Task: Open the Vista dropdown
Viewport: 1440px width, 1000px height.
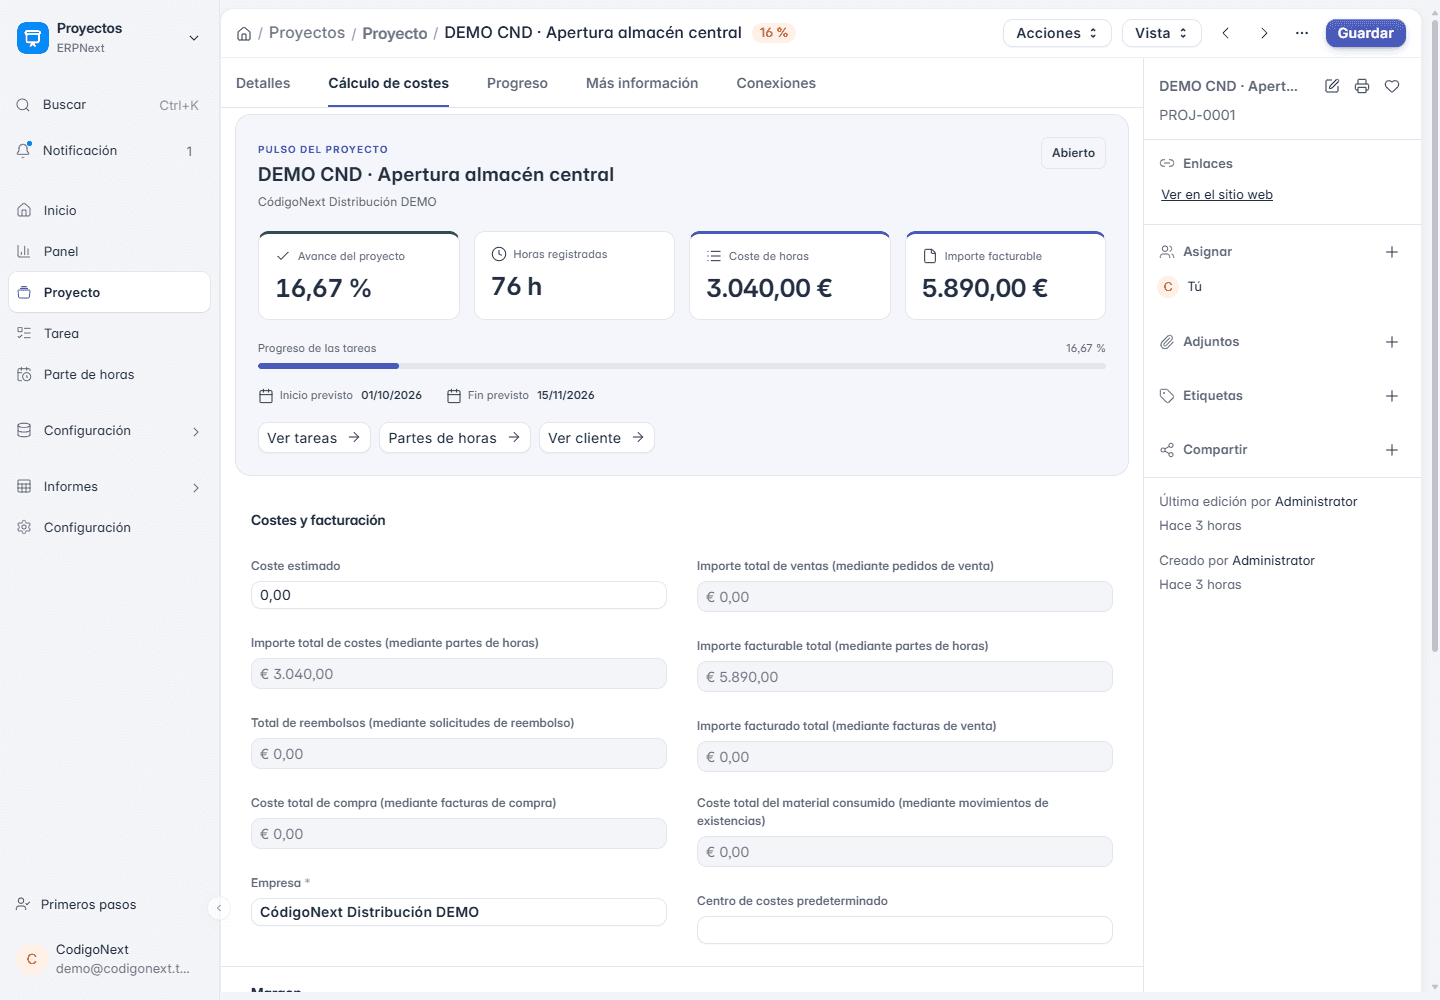Action: tap(1161, 33)
